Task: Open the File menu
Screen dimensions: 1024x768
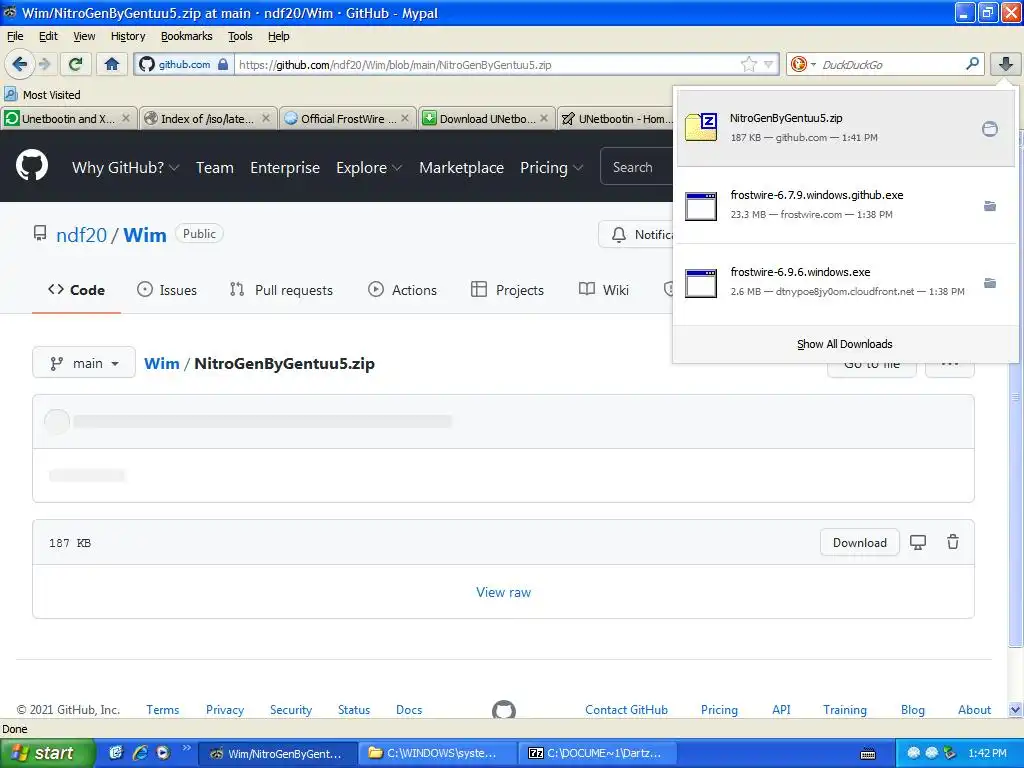Action: tap(15, 36)
